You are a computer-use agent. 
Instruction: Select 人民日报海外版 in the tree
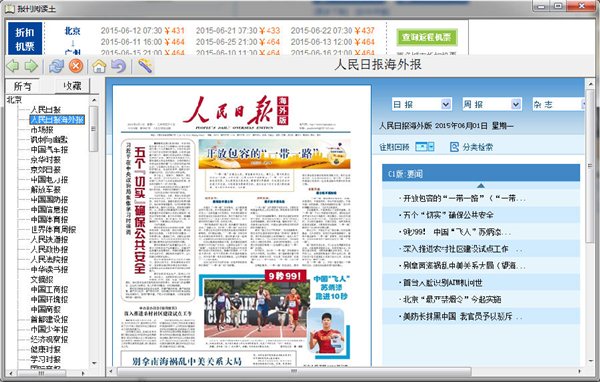click(x=57, y=120)
